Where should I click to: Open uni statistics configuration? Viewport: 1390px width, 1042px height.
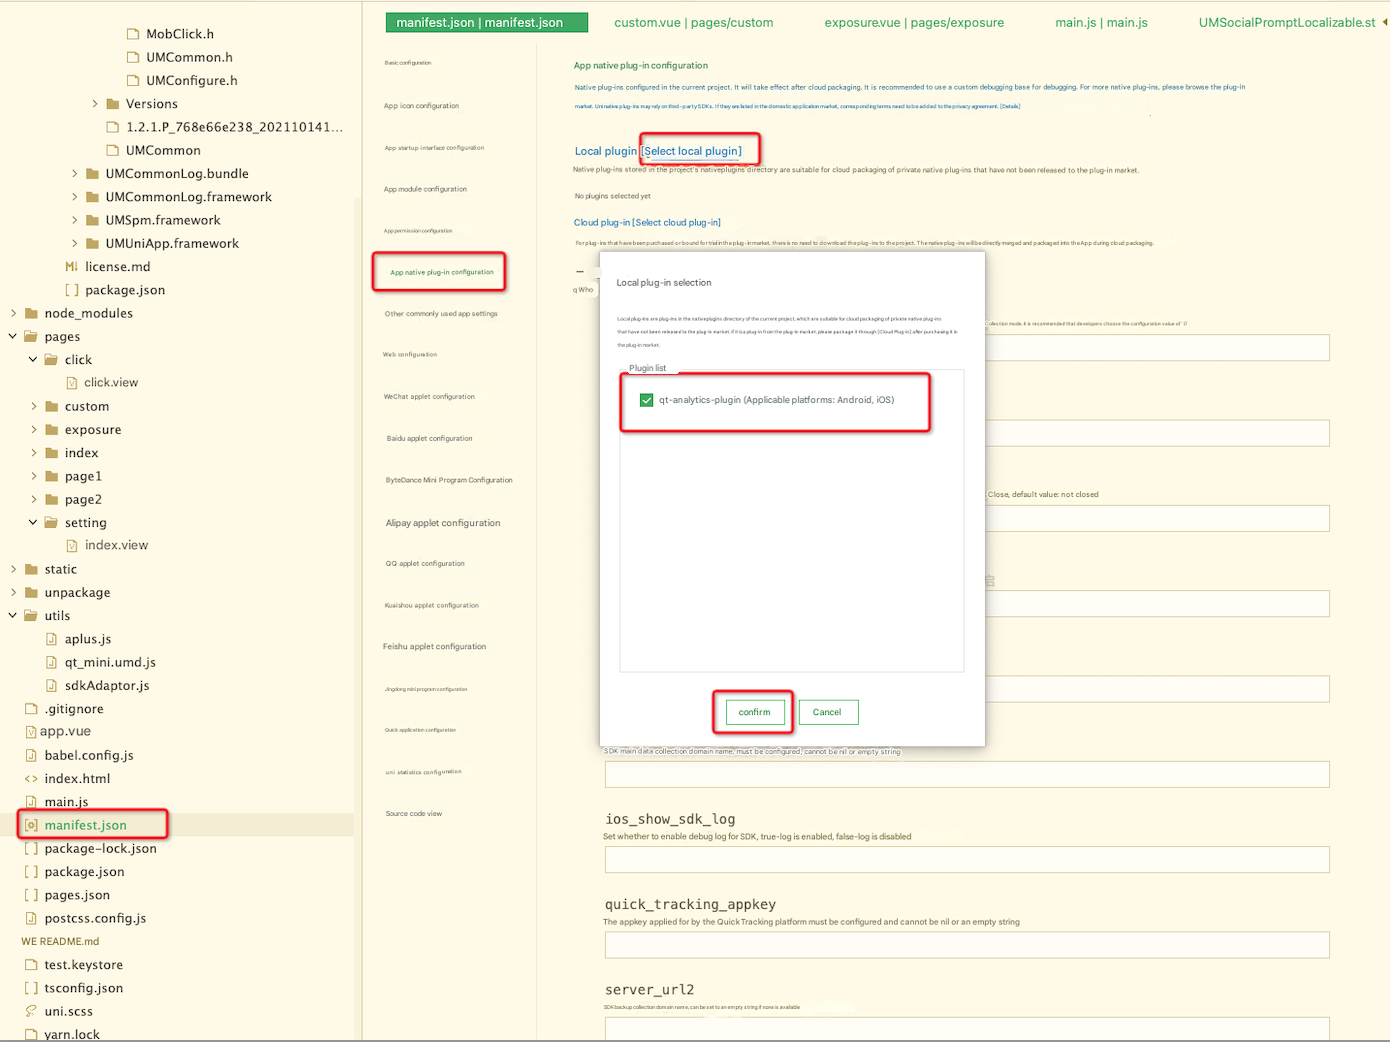[x=423, y=772]
